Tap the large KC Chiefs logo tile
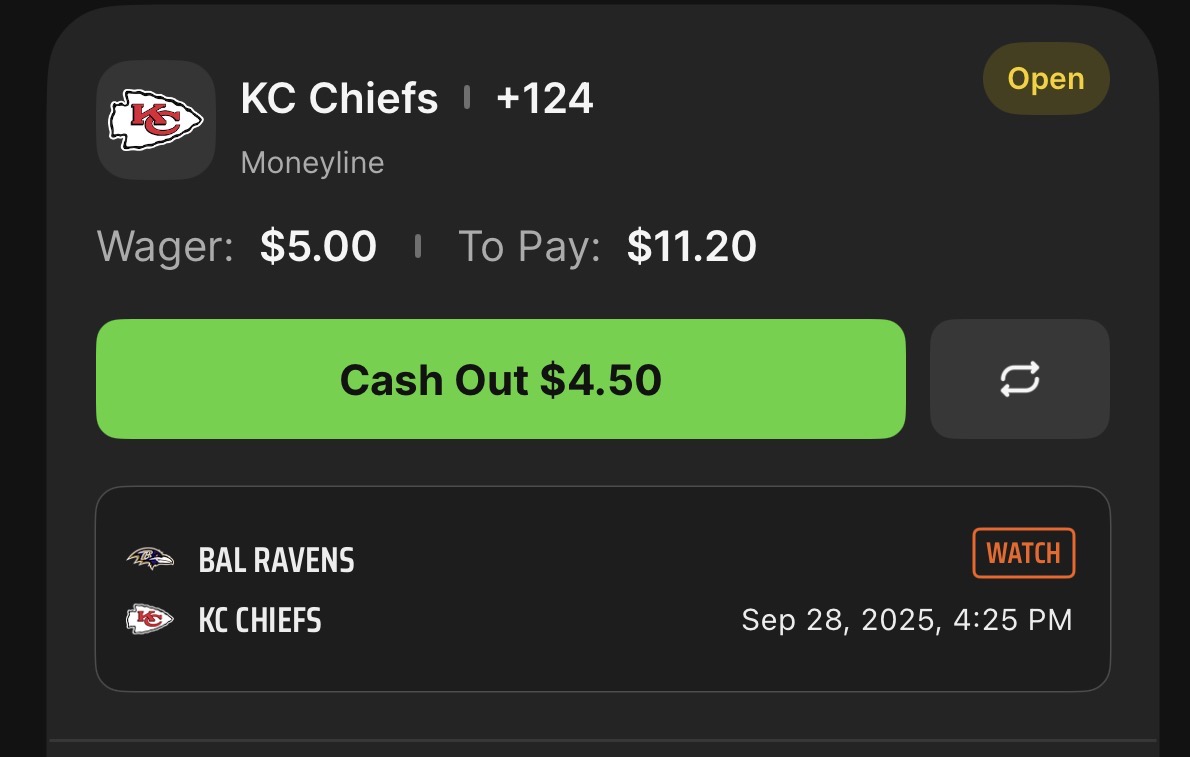Viewport: 1190px width, 757px height. click(x=156, y=120)
